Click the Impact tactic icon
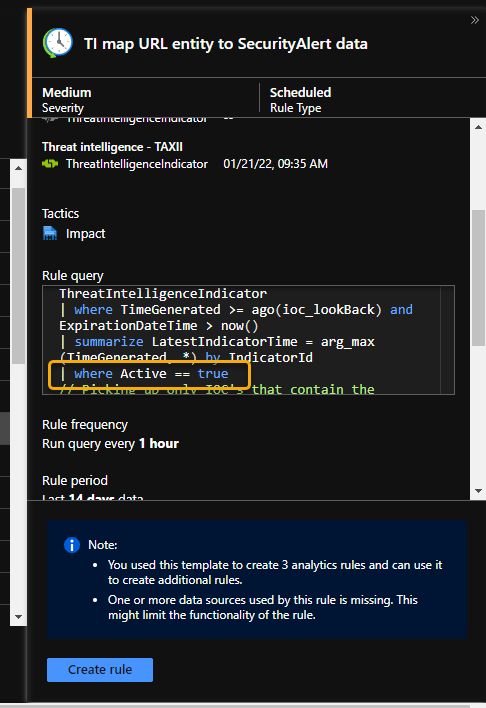This screenshot has width=486, height=708. (x=50, y=233)
